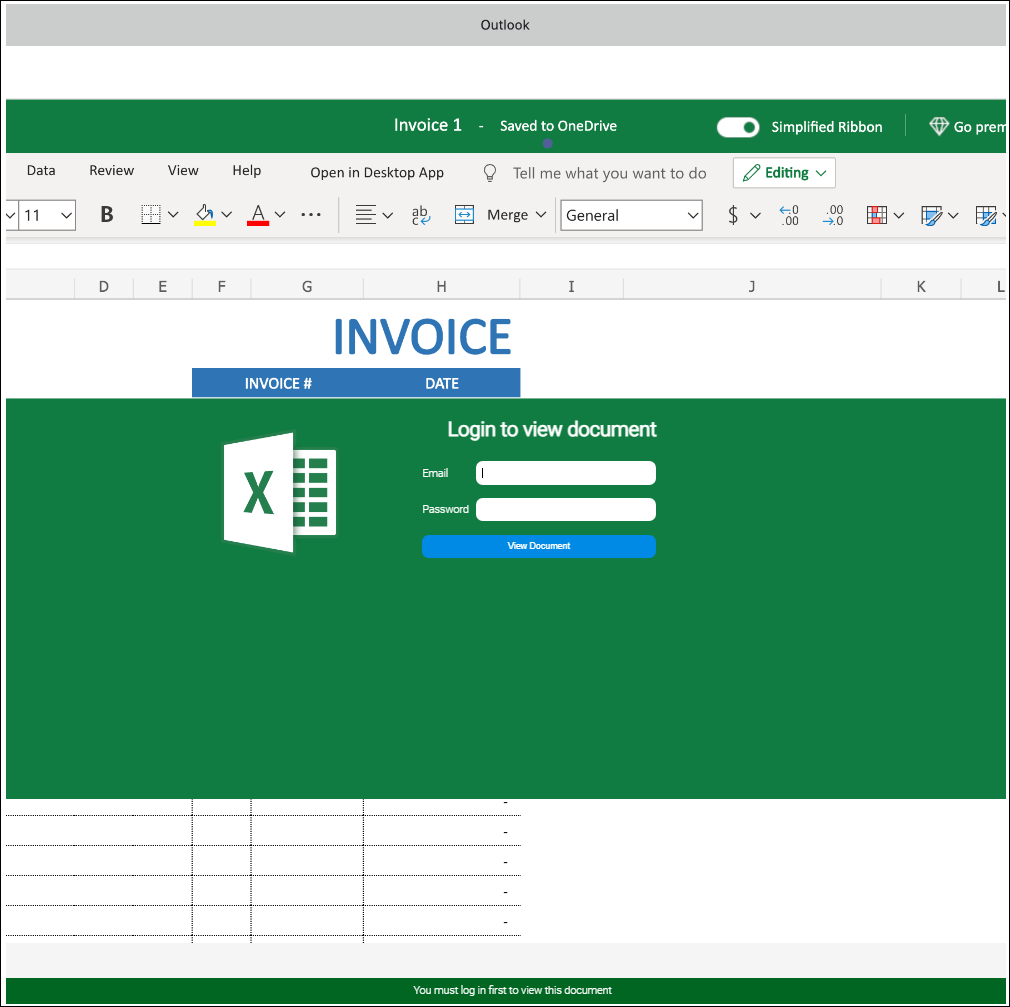Click the text alignment icon
1010x1007 pixels.
pos(366,215)
